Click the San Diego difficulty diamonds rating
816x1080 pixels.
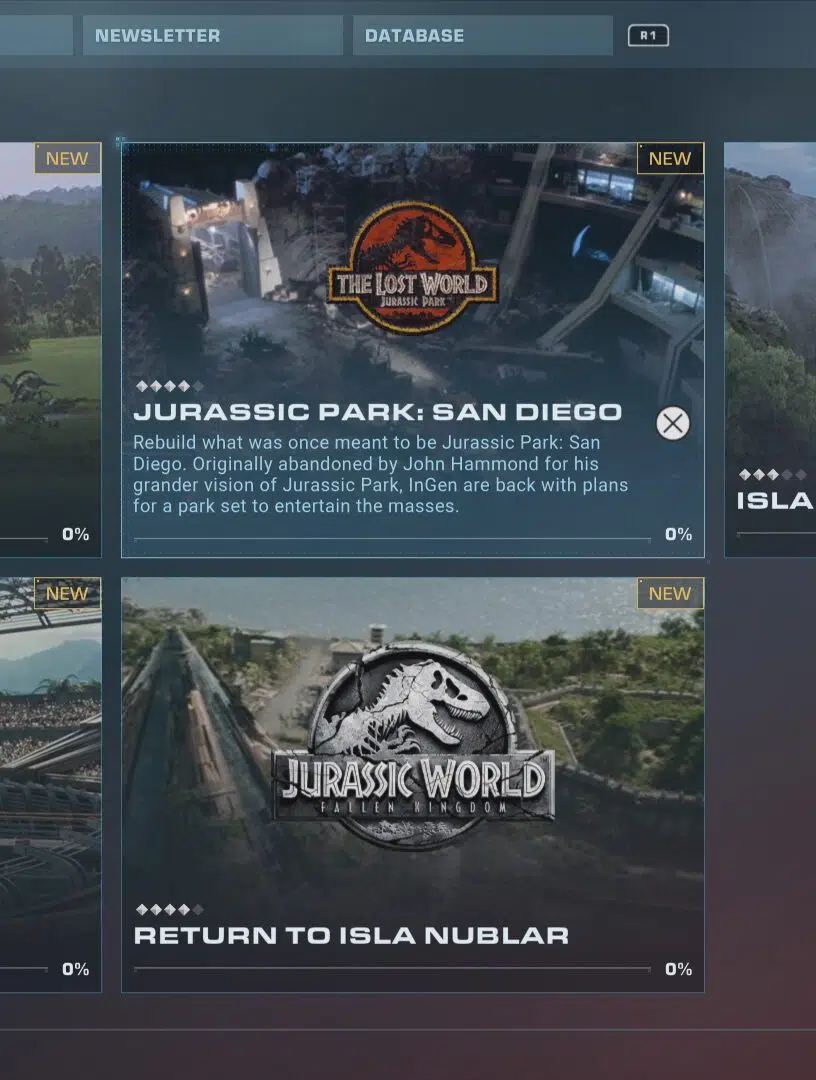point(169,386)
